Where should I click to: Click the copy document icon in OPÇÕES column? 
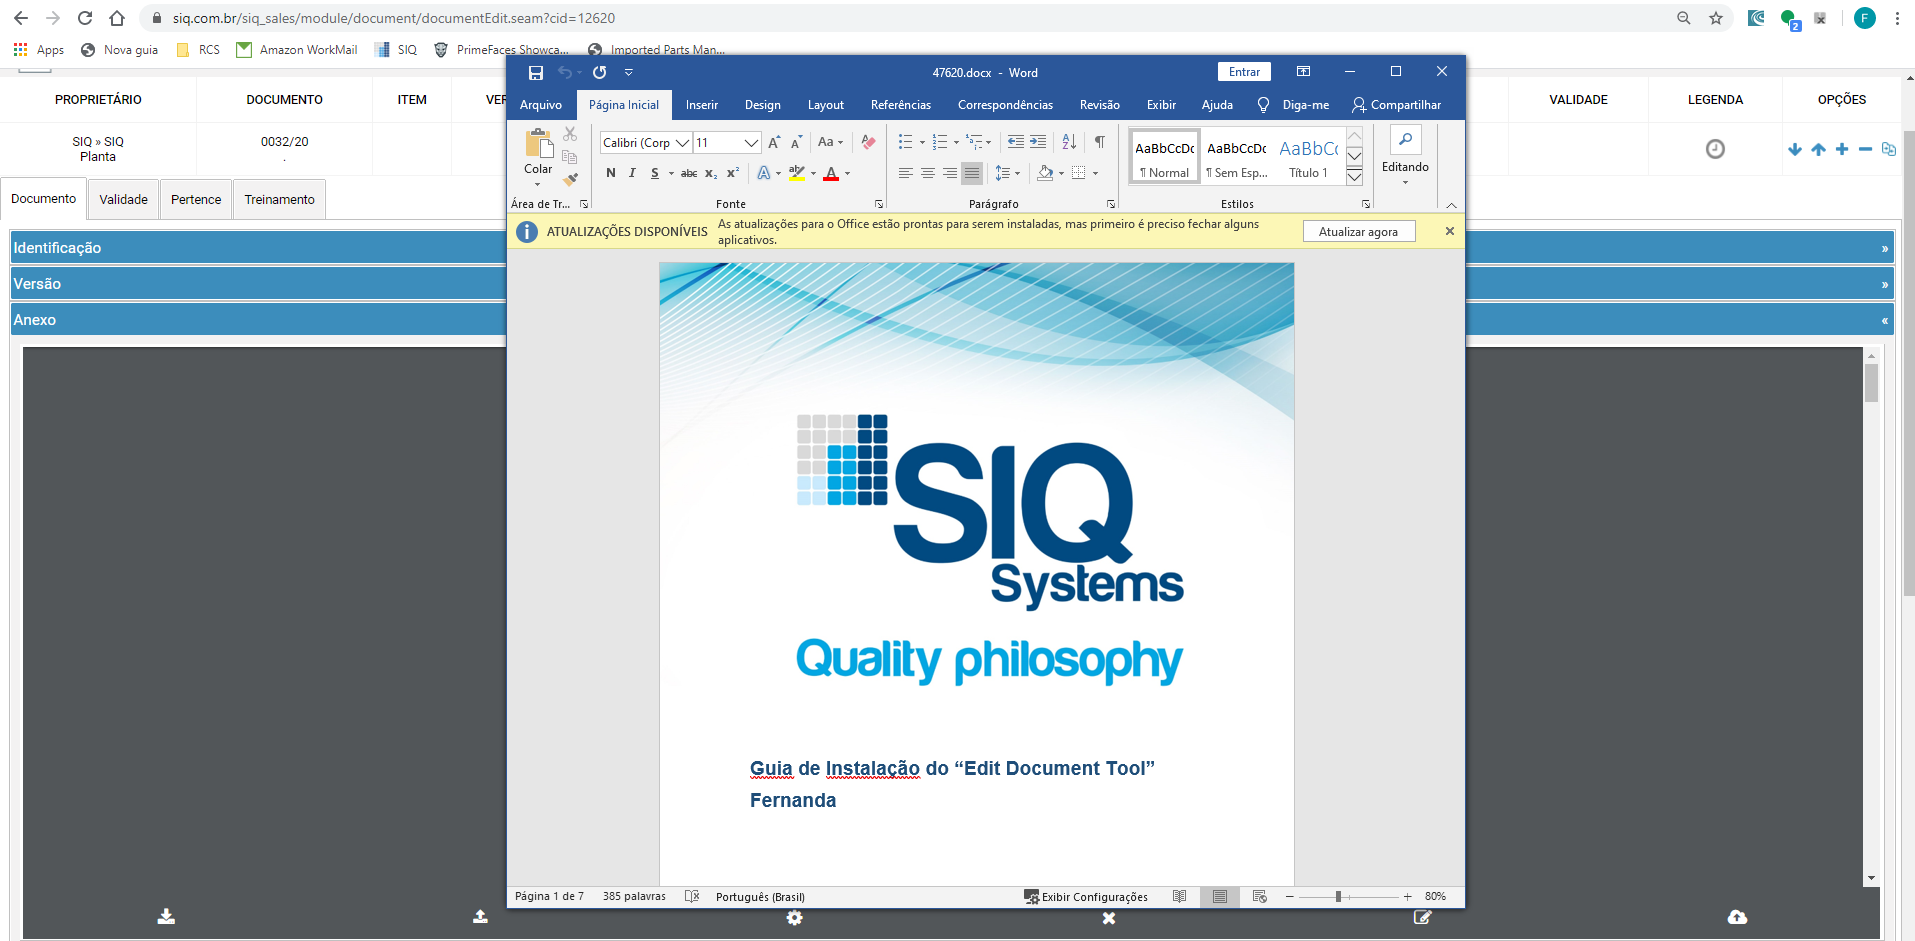1888,150
